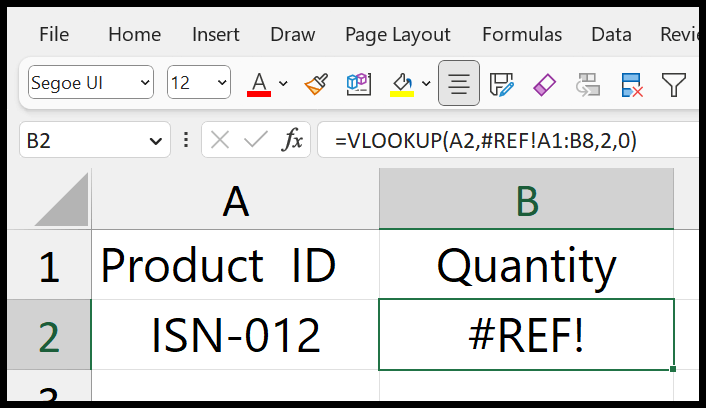This screenshot has height=408, width=706.
Task: Click the formula bar vertical dots handle
Action: click(x=186, y=140)
